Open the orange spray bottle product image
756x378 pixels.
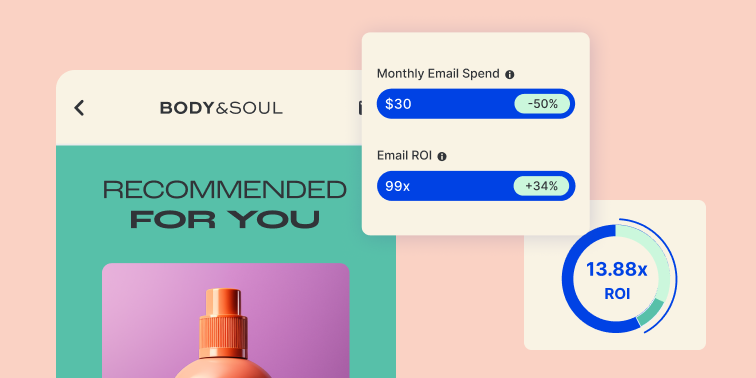point(226,321)
